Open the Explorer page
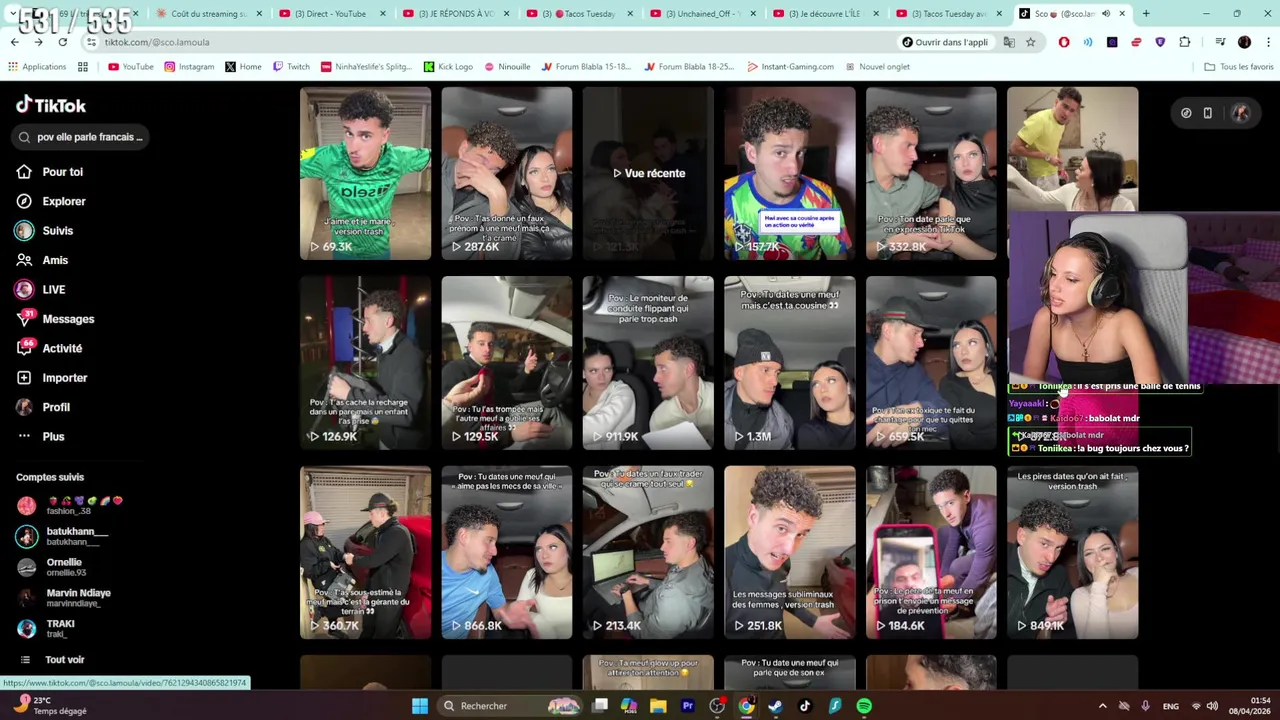Image resolution: width=1280 pixels, height=720 pixels. pos(51,201)
